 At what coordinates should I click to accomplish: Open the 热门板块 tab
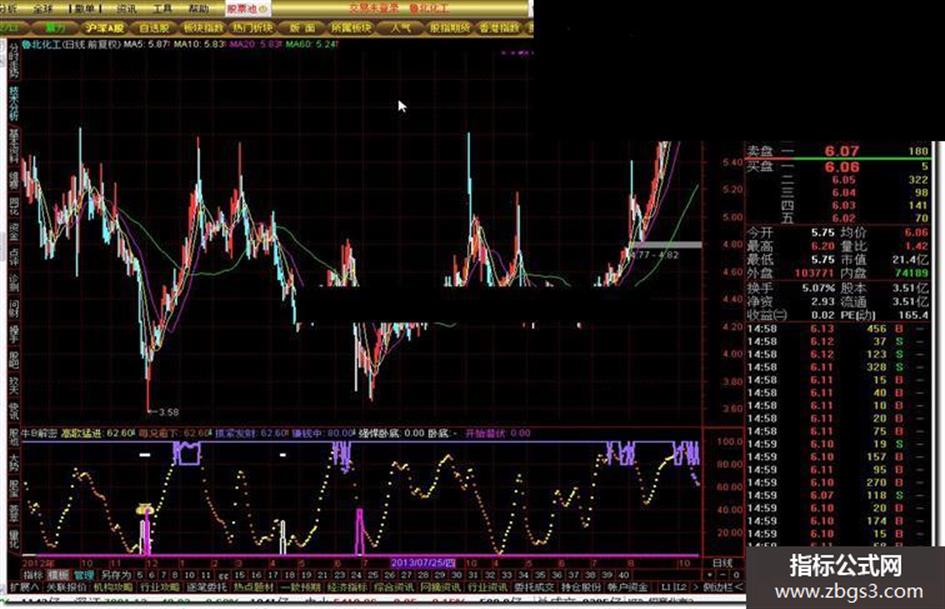pyautogui.click(x=253, y=28)
